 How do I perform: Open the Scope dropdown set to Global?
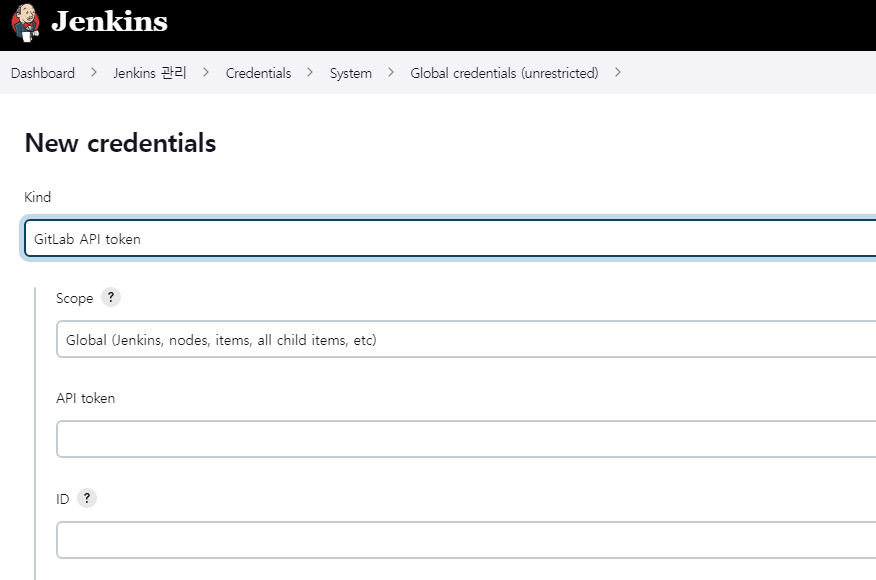(x=466, y=339)
